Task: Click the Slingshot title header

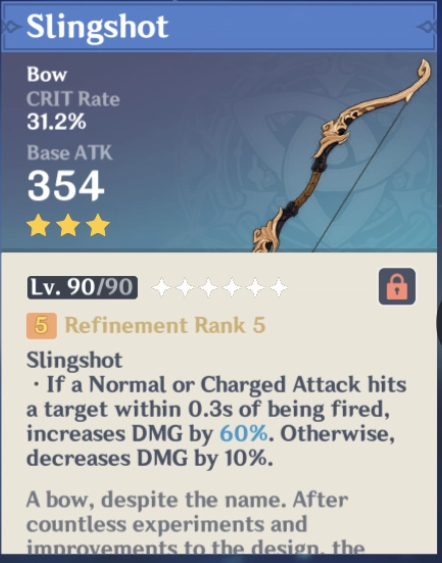Action: click(97, 27)
